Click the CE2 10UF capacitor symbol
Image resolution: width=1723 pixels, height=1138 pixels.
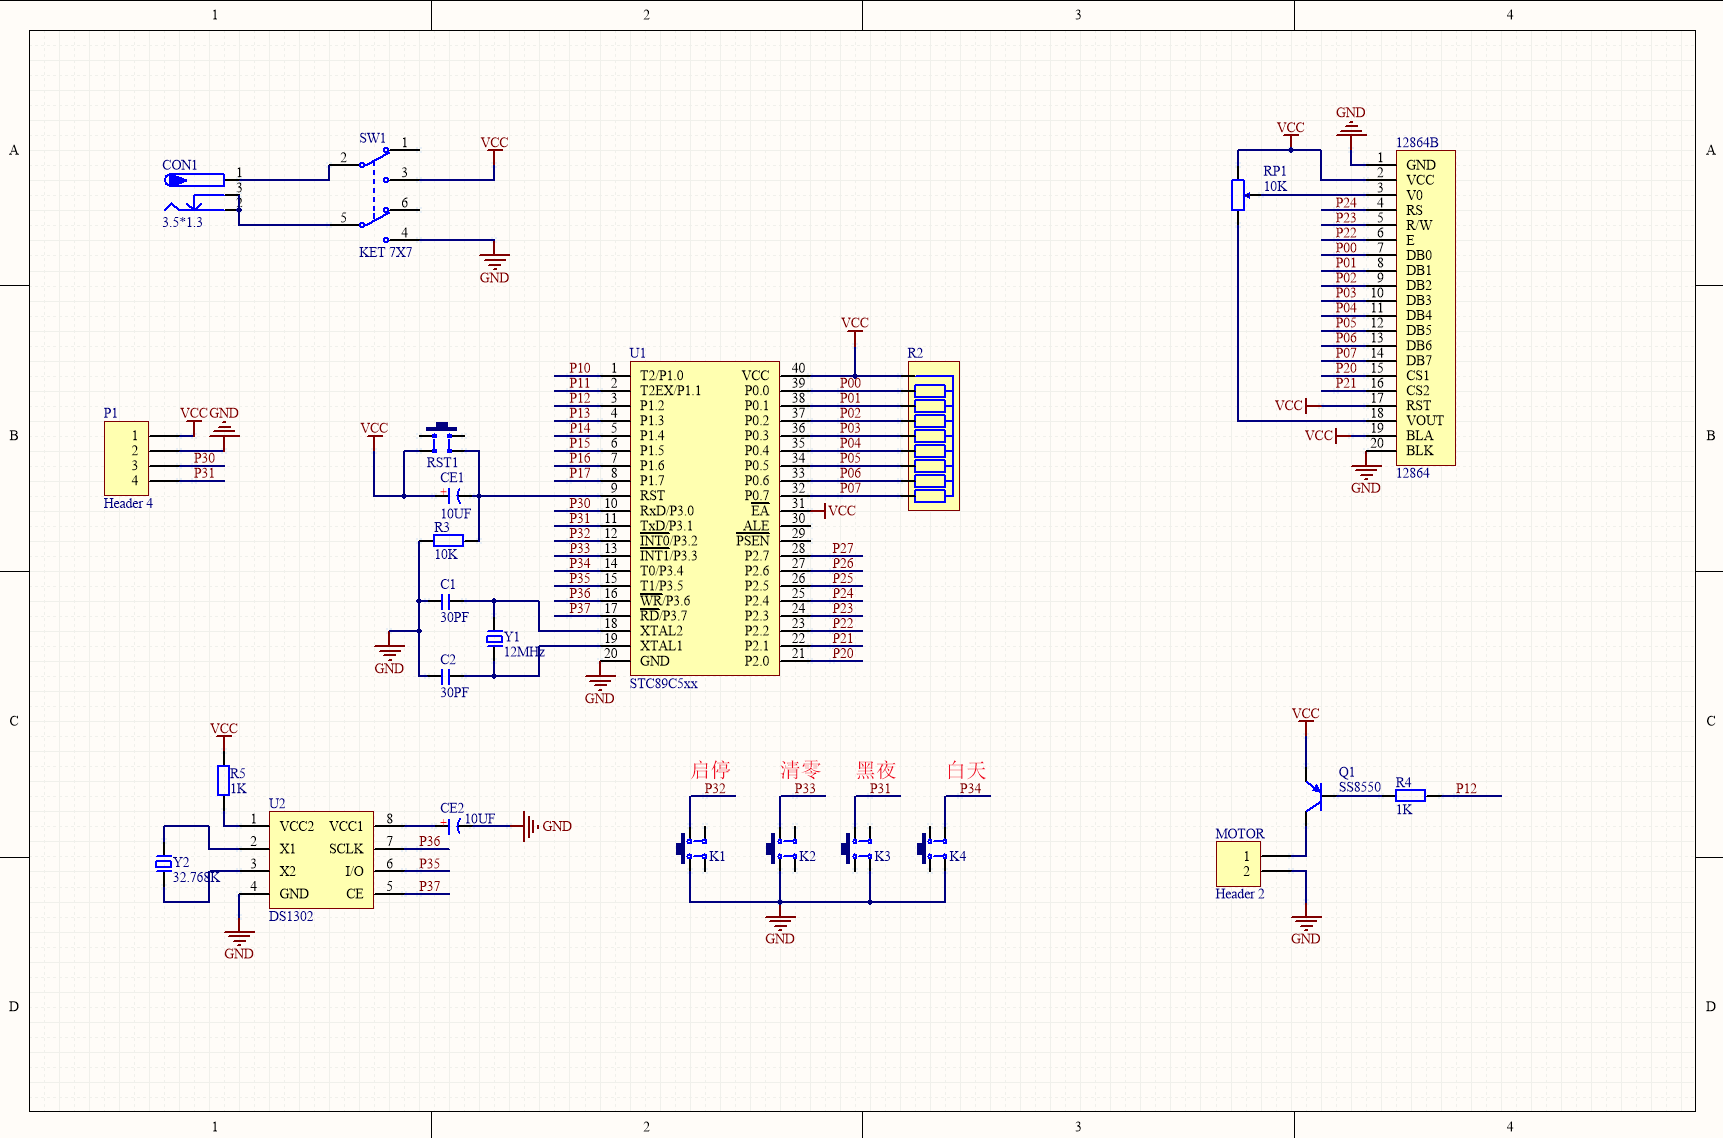coord(456,826)
